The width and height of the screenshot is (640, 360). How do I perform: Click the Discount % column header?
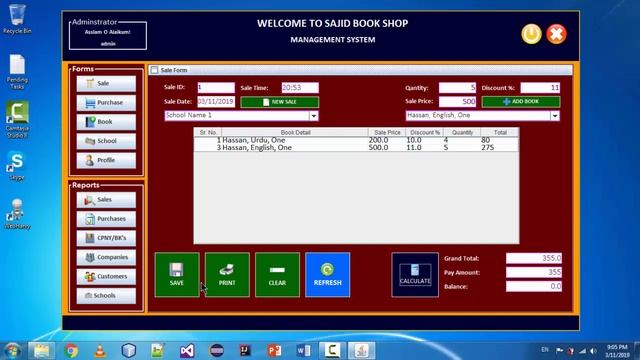coord(424,132)
